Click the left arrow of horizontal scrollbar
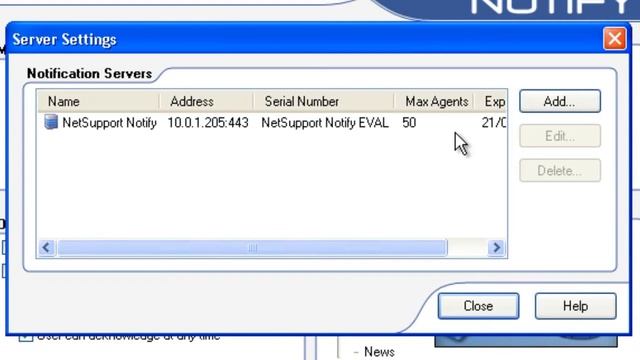This screenshot has height=360, width=640. [x=47, y=247]
